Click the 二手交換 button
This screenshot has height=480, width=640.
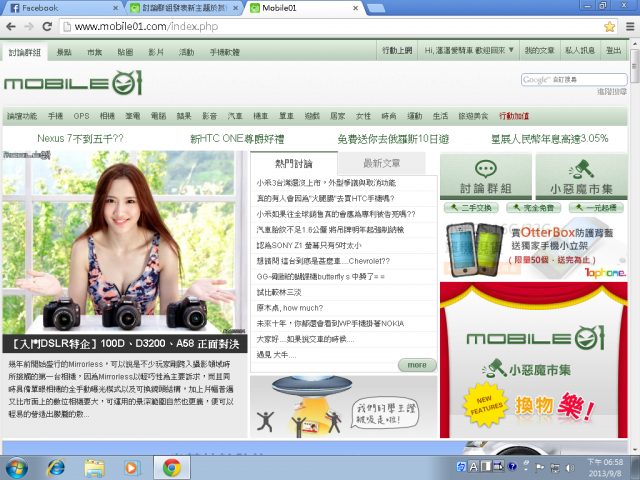(471, 208)
